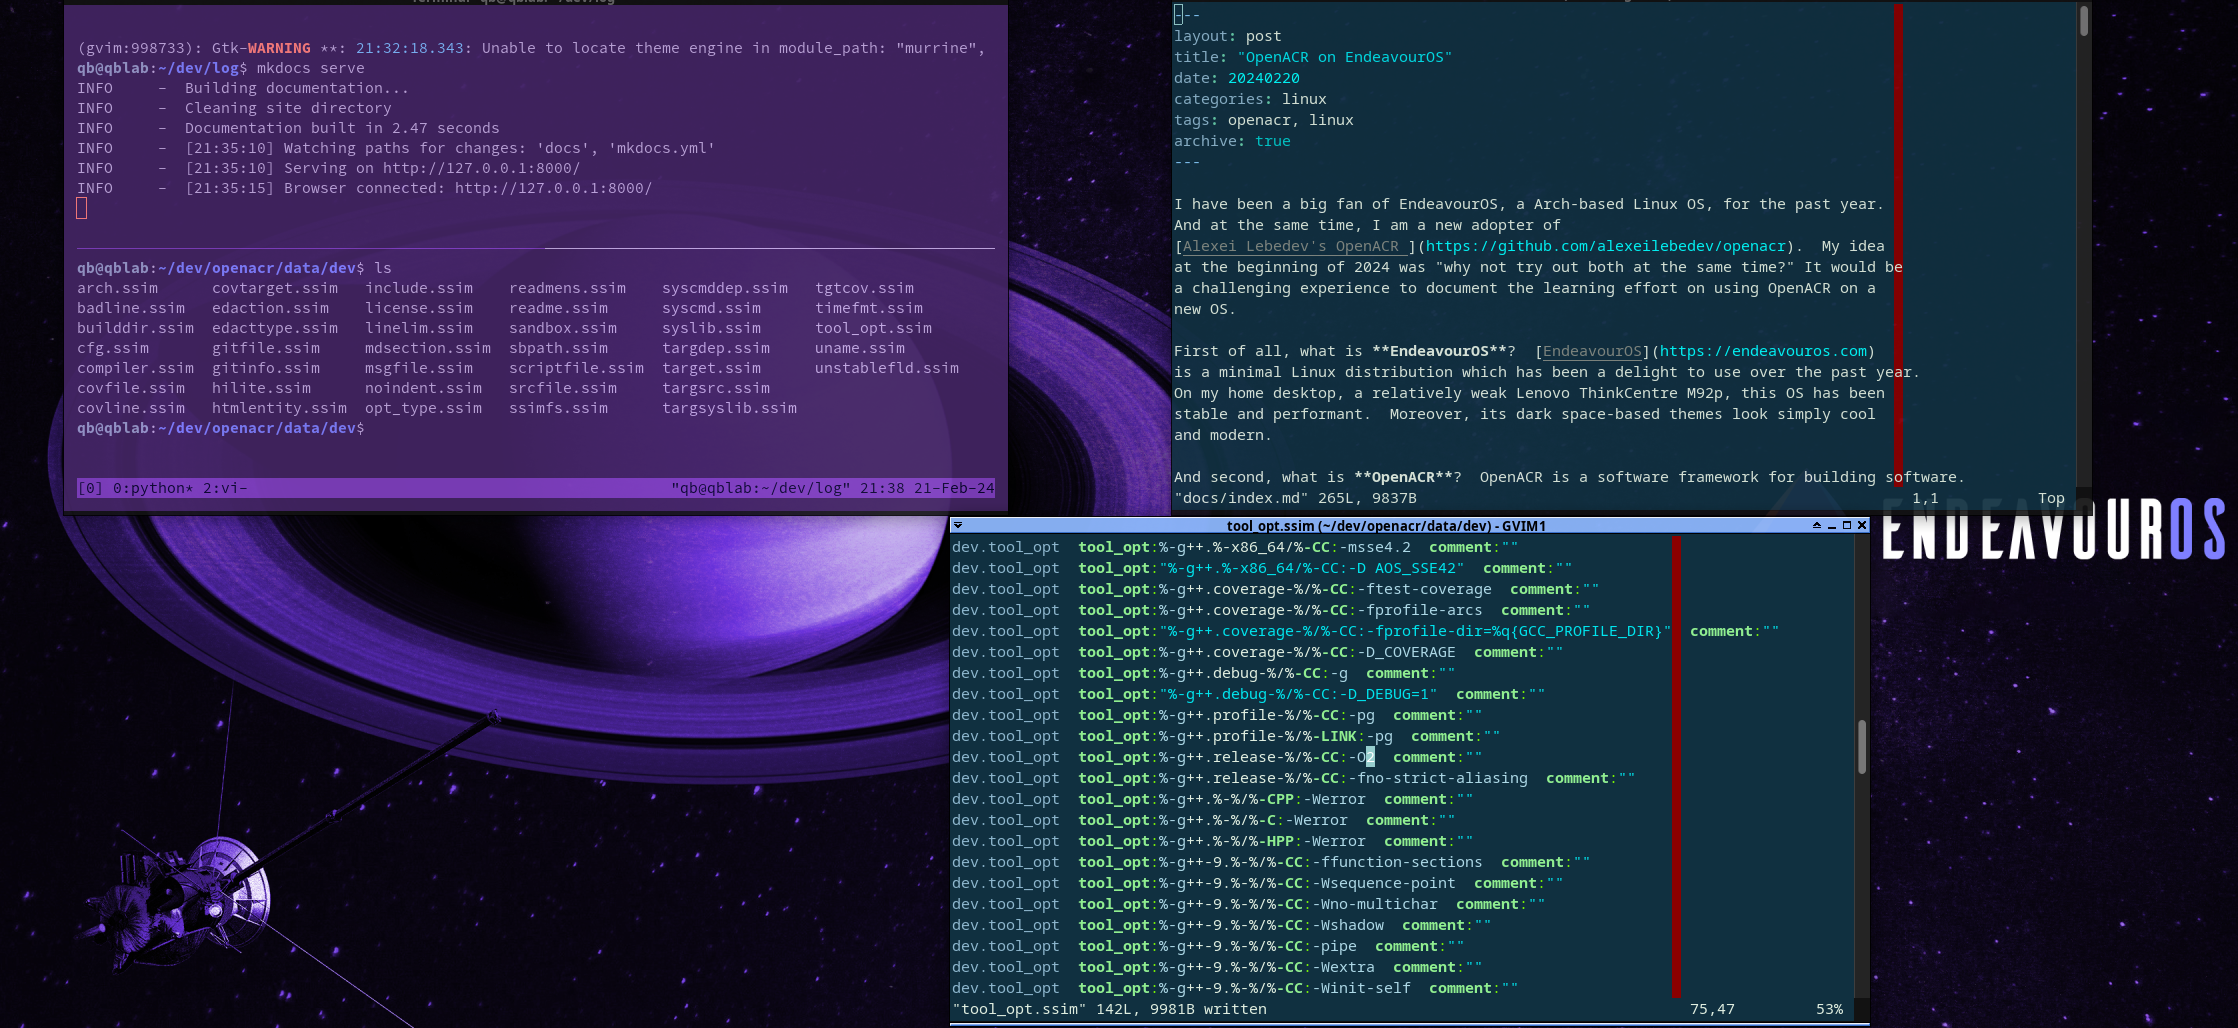Close the GVIM1 tool_opt.ssim window

point(1862,525)
